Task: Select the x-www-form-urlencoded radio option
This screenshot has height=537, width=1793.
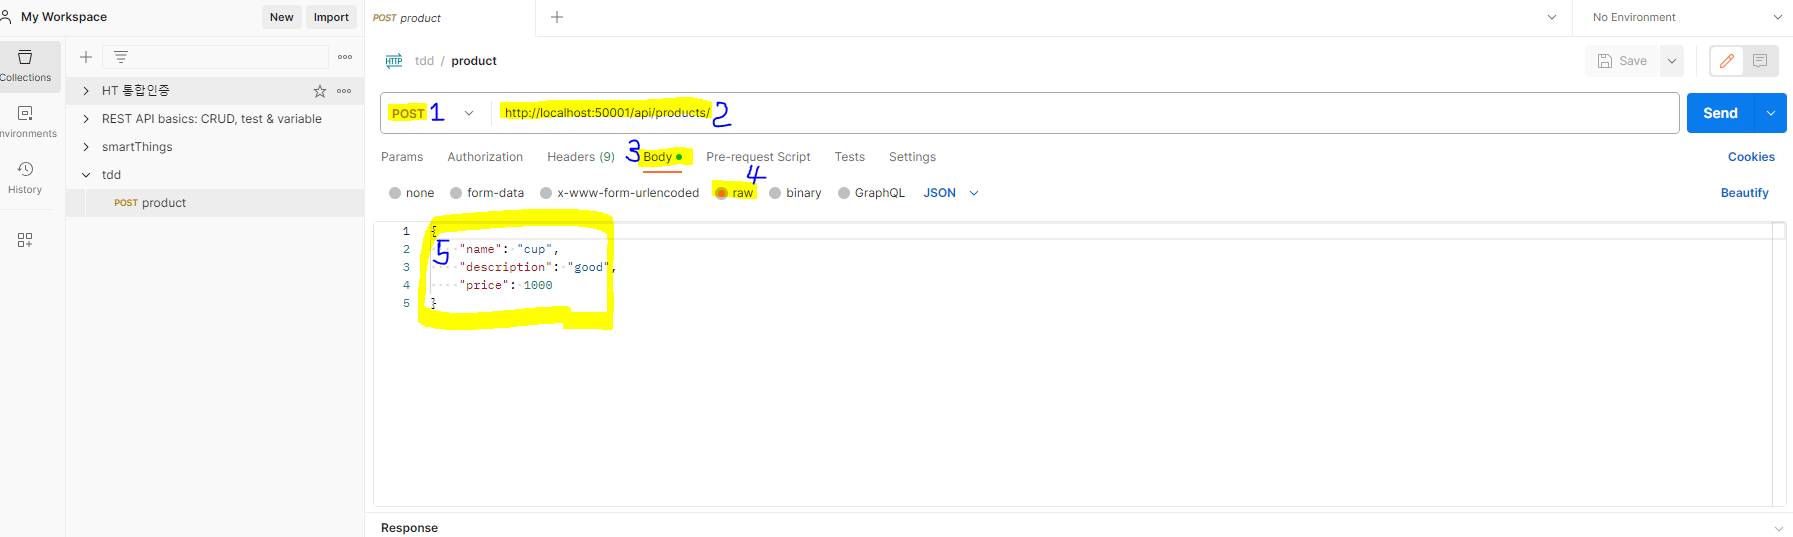Action: tap(546, 193)
